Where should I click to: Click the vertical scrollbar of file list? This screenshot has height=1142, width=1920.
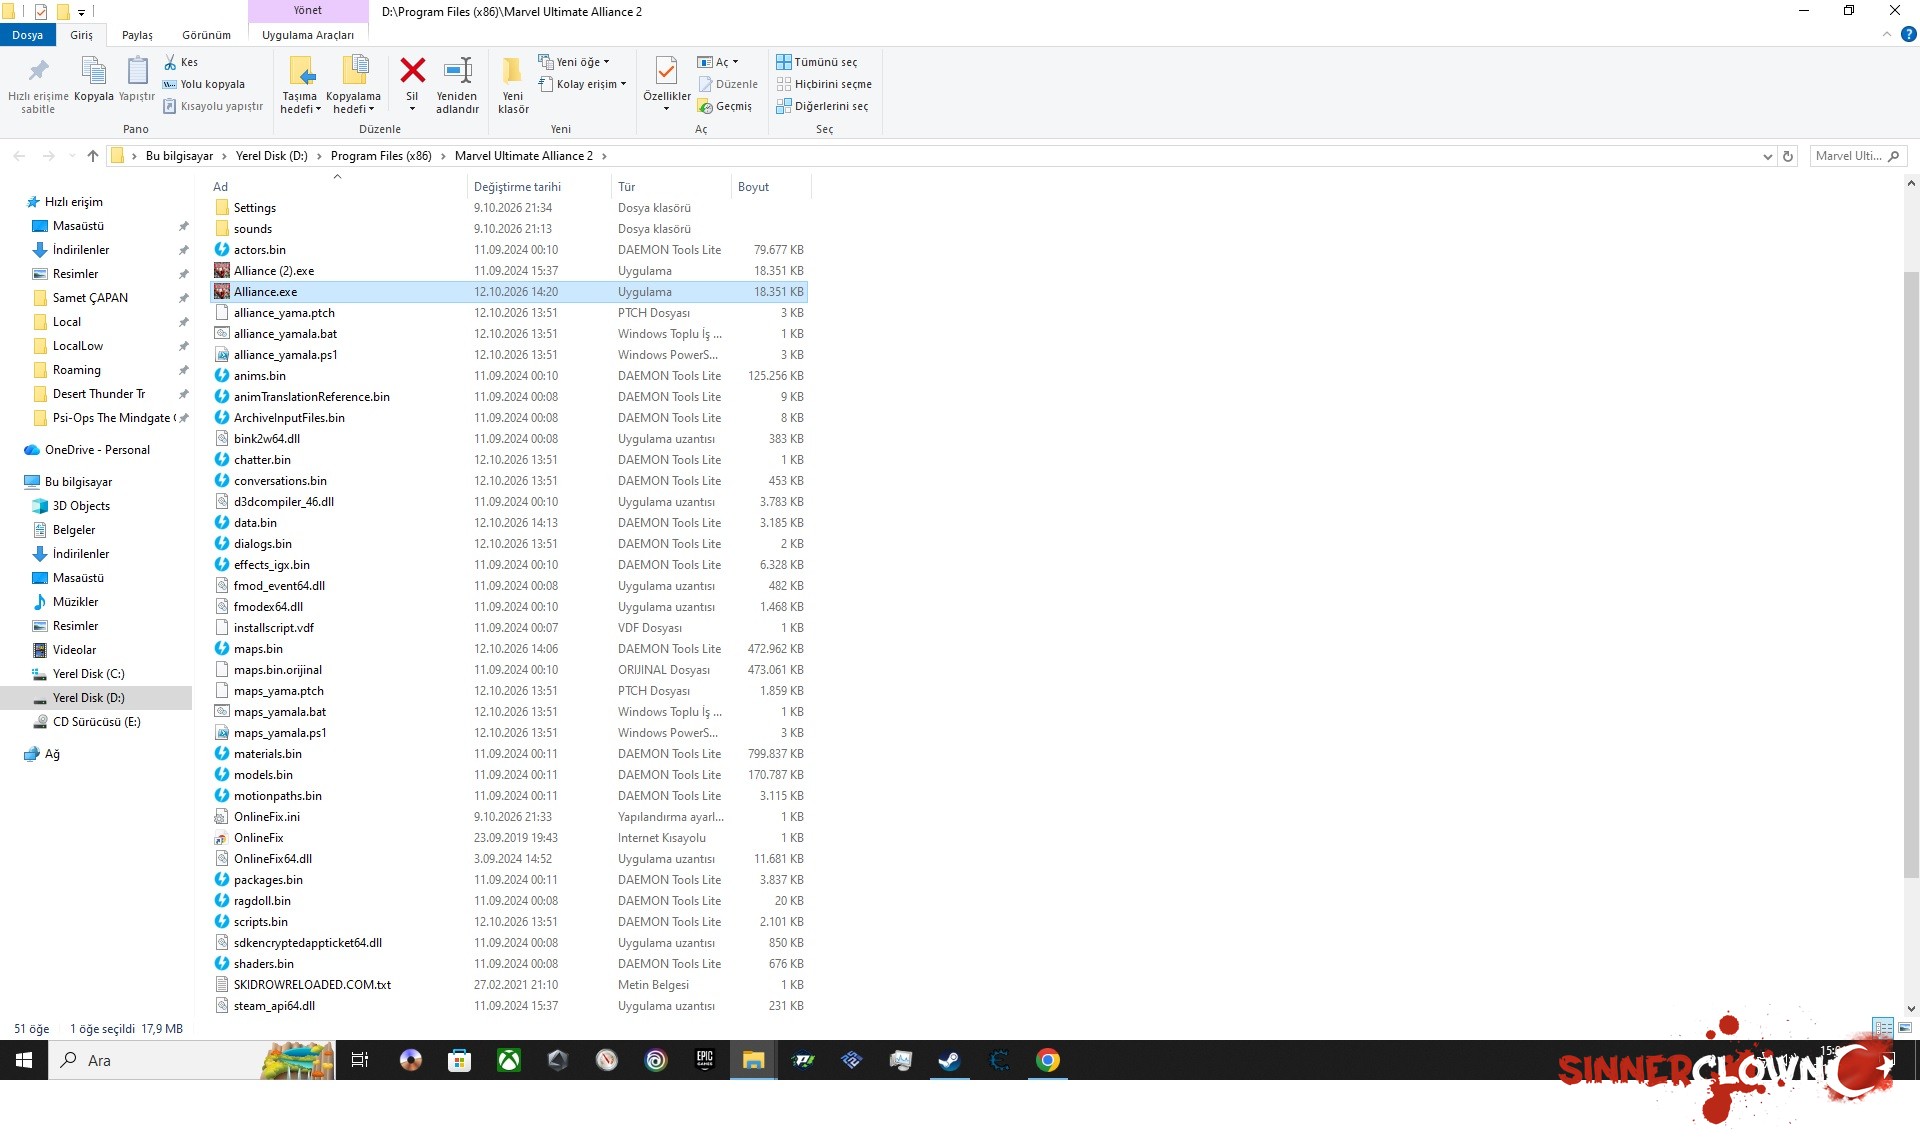coord(1911,575)
